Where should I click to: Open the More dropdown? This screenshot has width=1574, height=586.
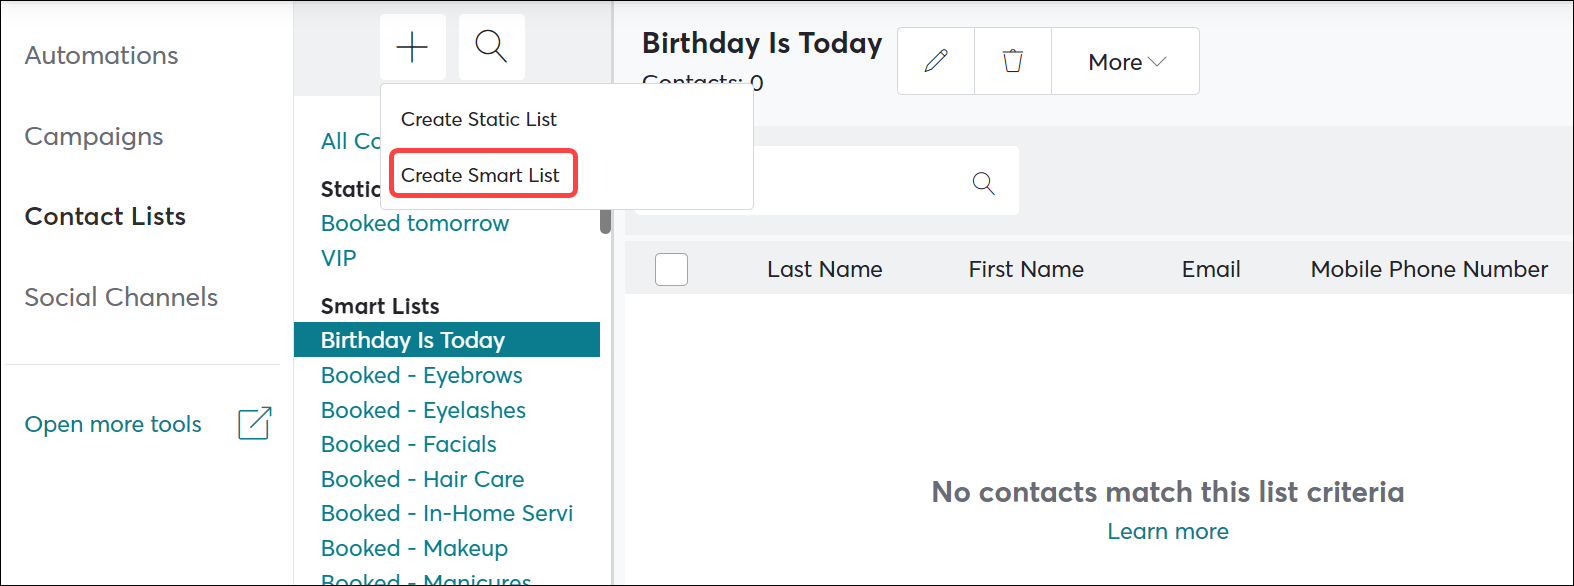pos(1124,61)
